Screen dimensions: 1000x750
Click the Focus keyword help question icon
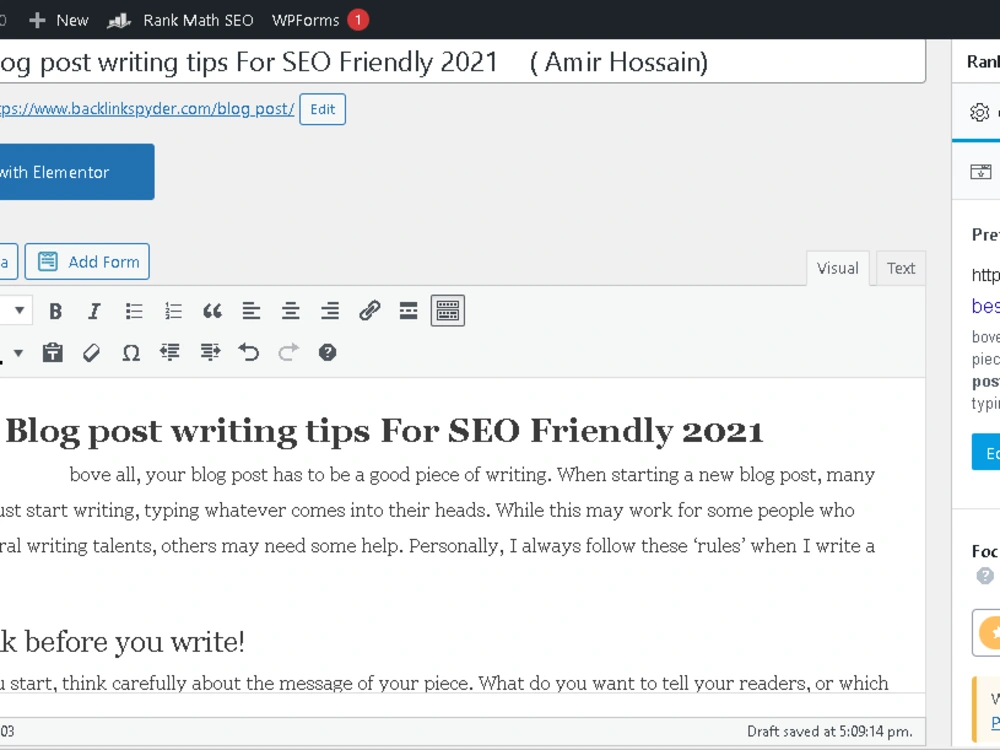pos(985,577)
